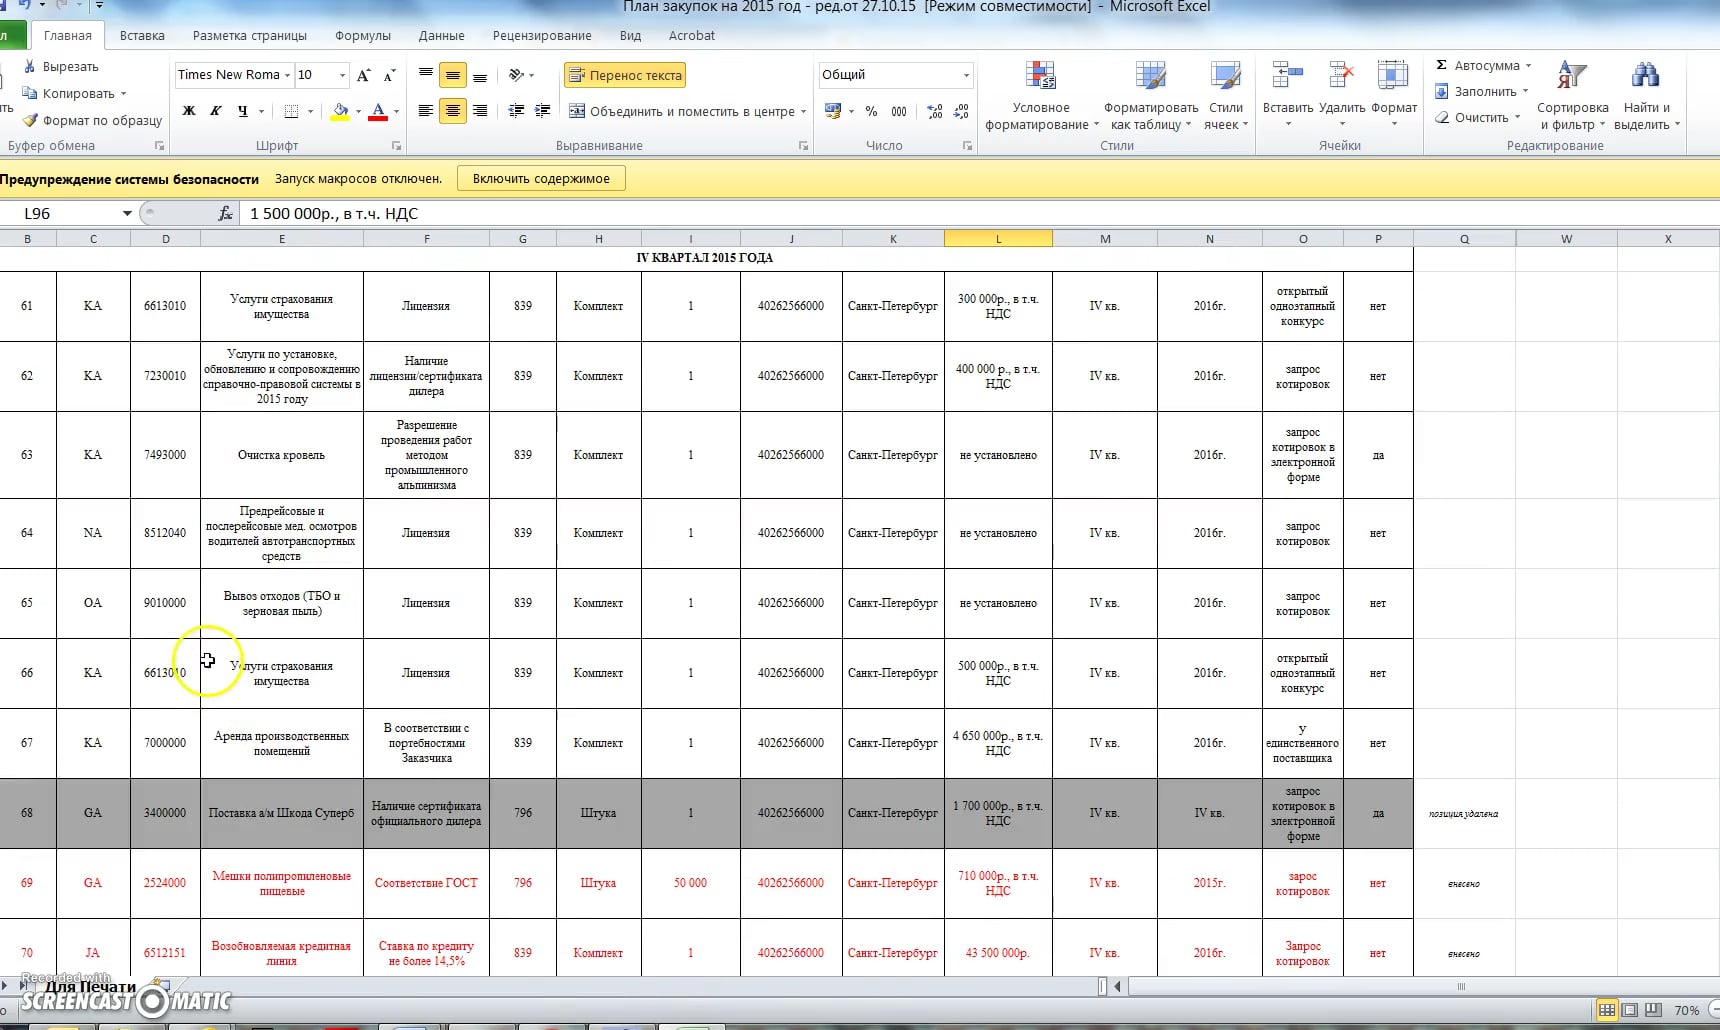
Task: Expand the Font (Шрифт) dialog launcher
Action: click(396, 146)
